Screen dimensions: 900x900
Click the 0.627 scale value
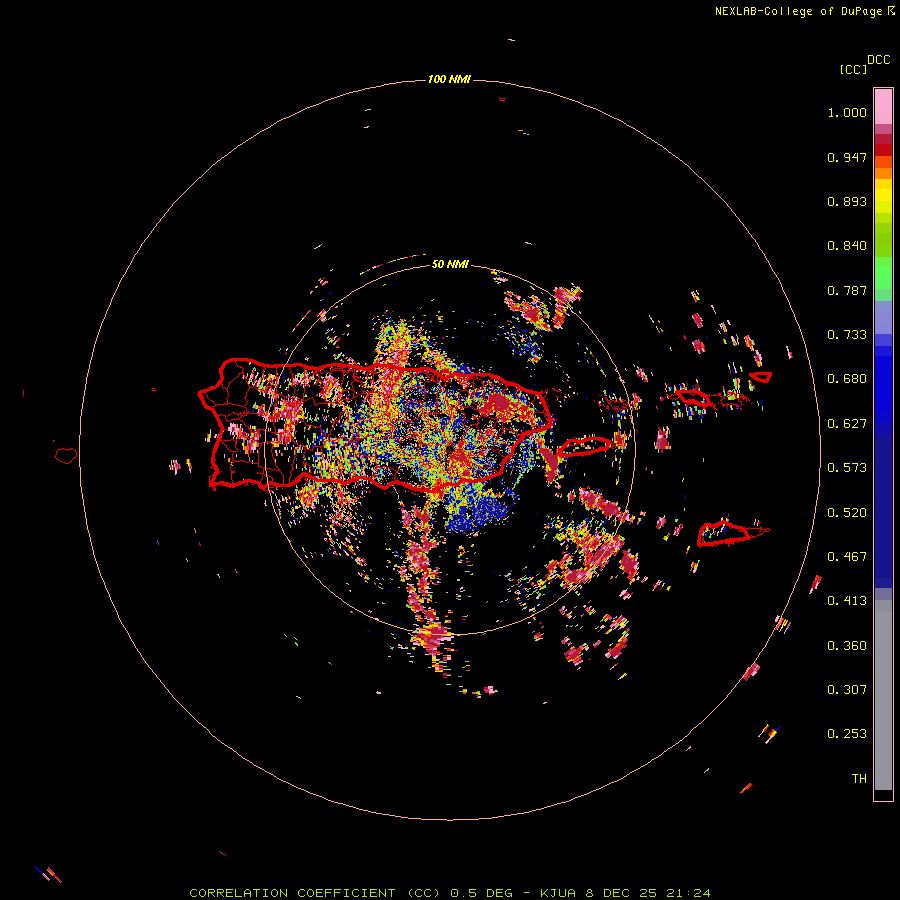coord(847,424)
